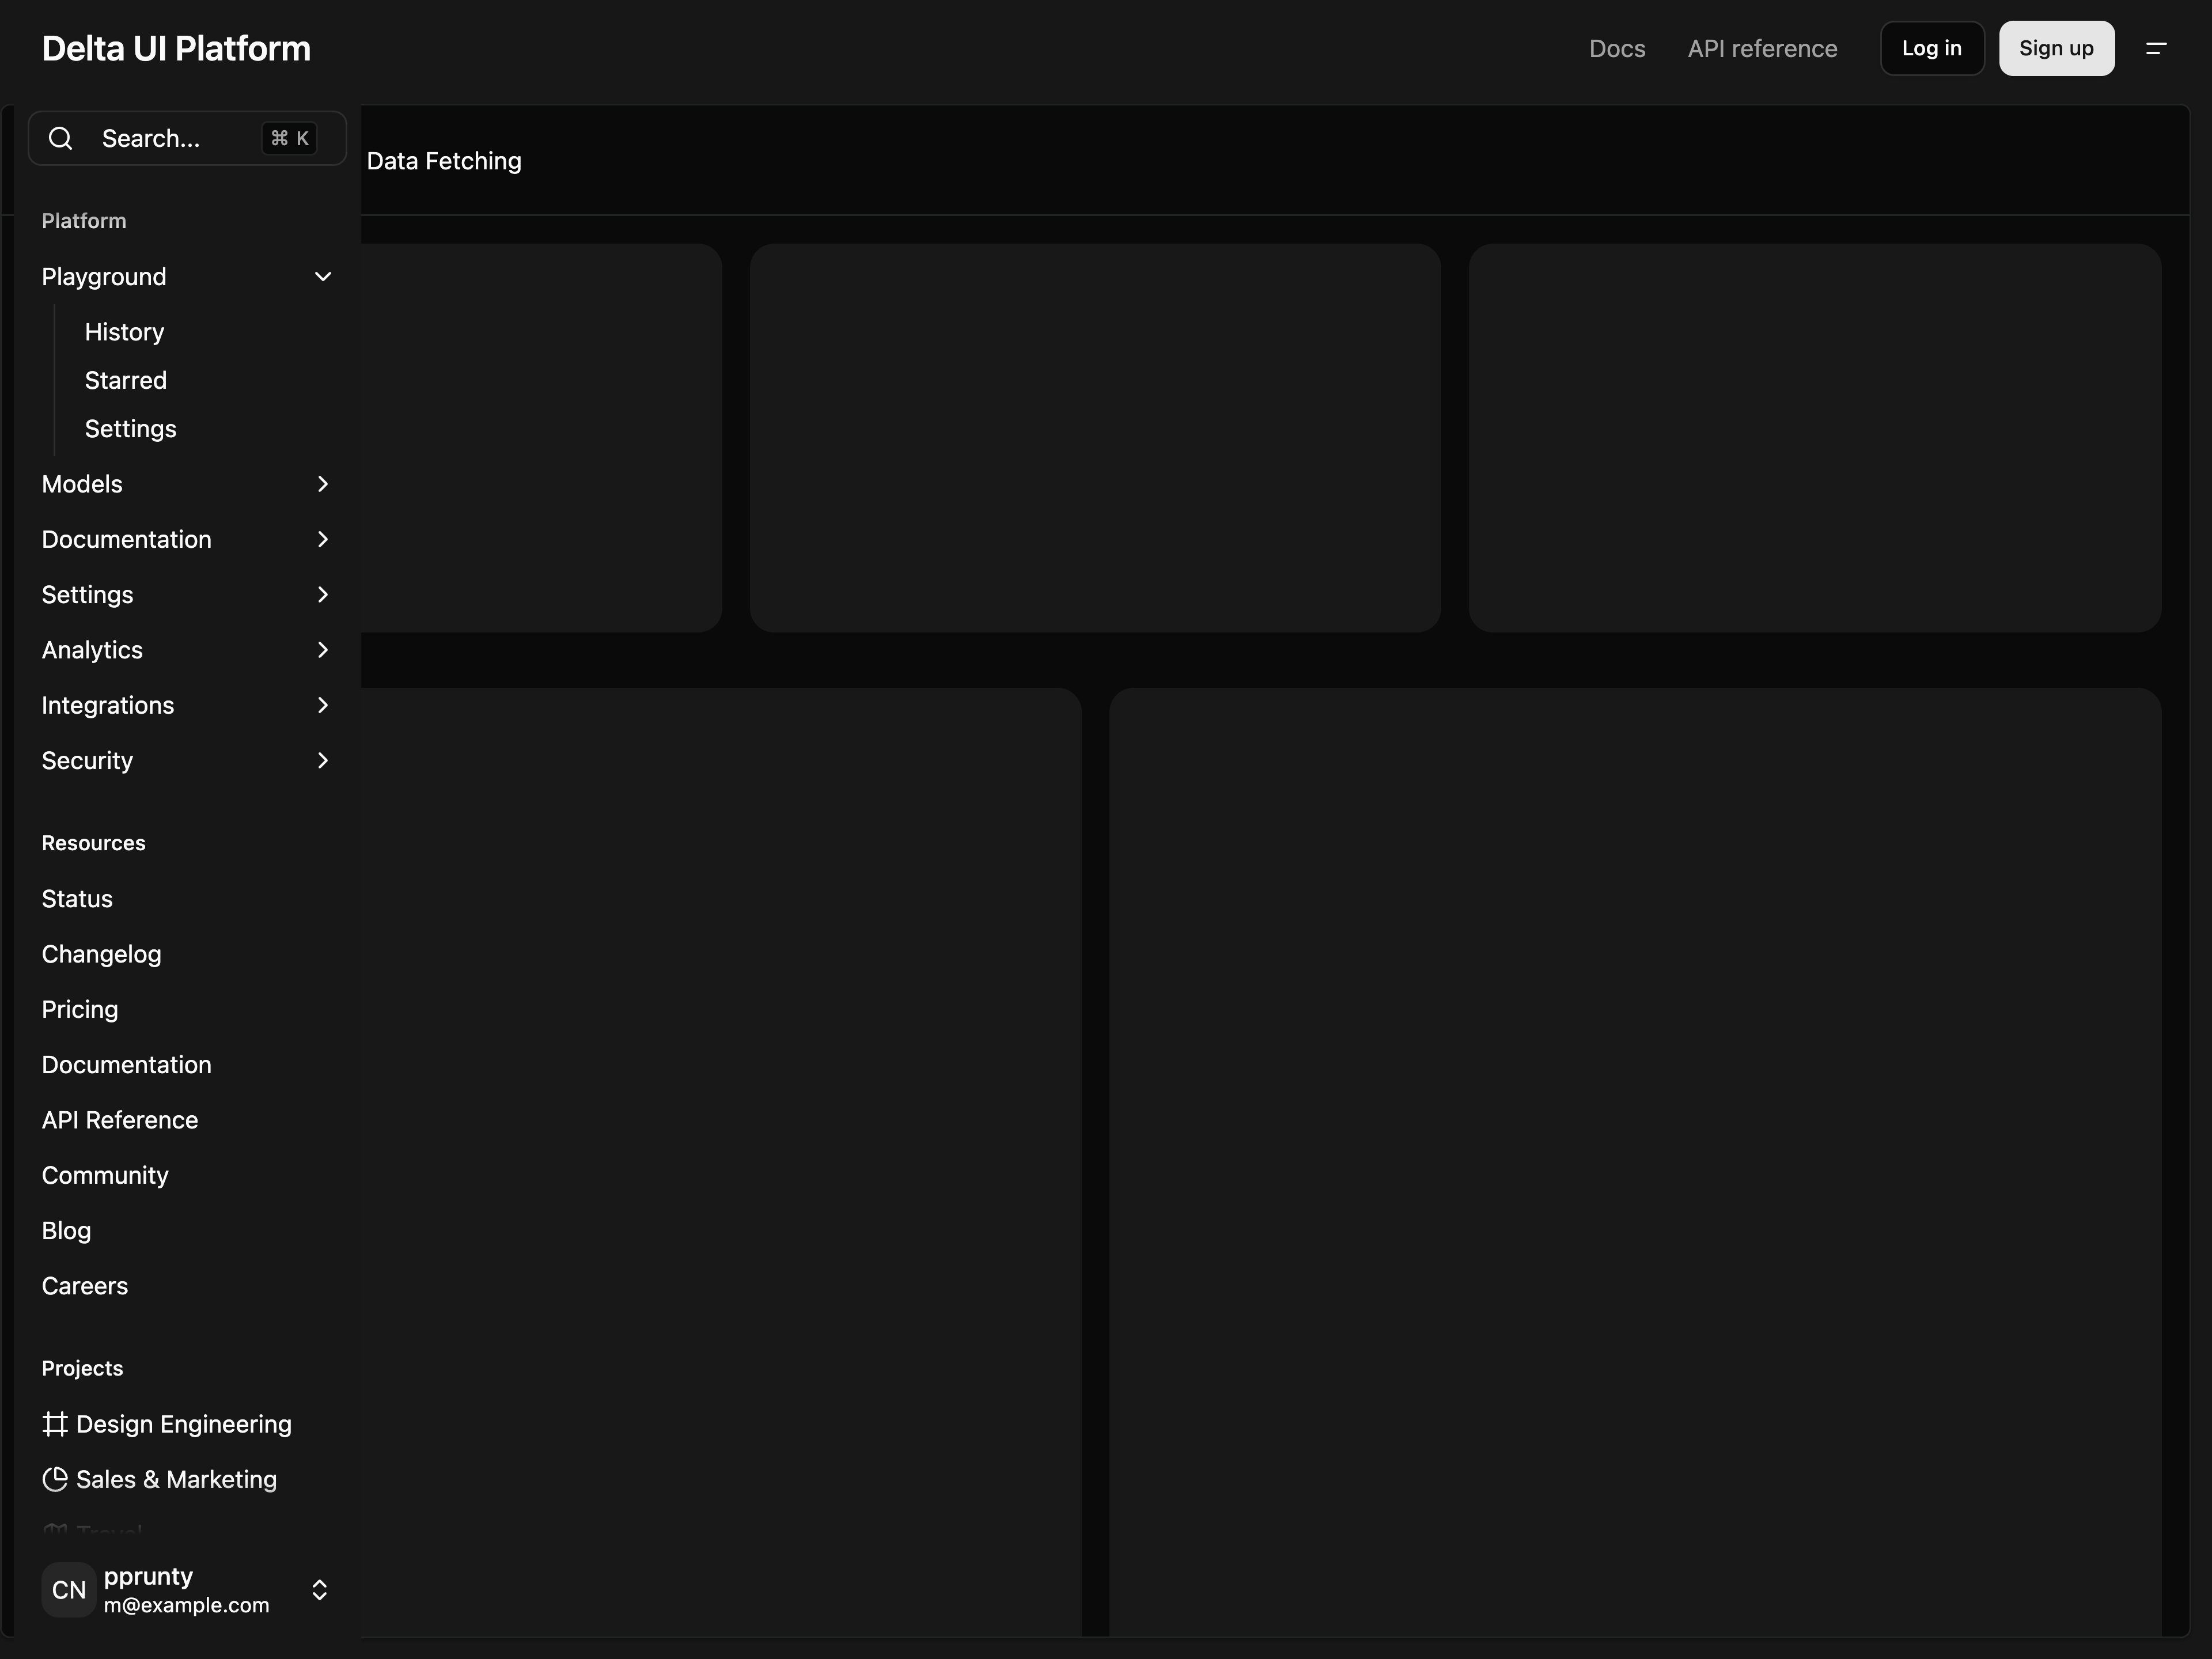Click the pprunty username
This screenshot has height=1659, width=2212.
point(148,1576)
